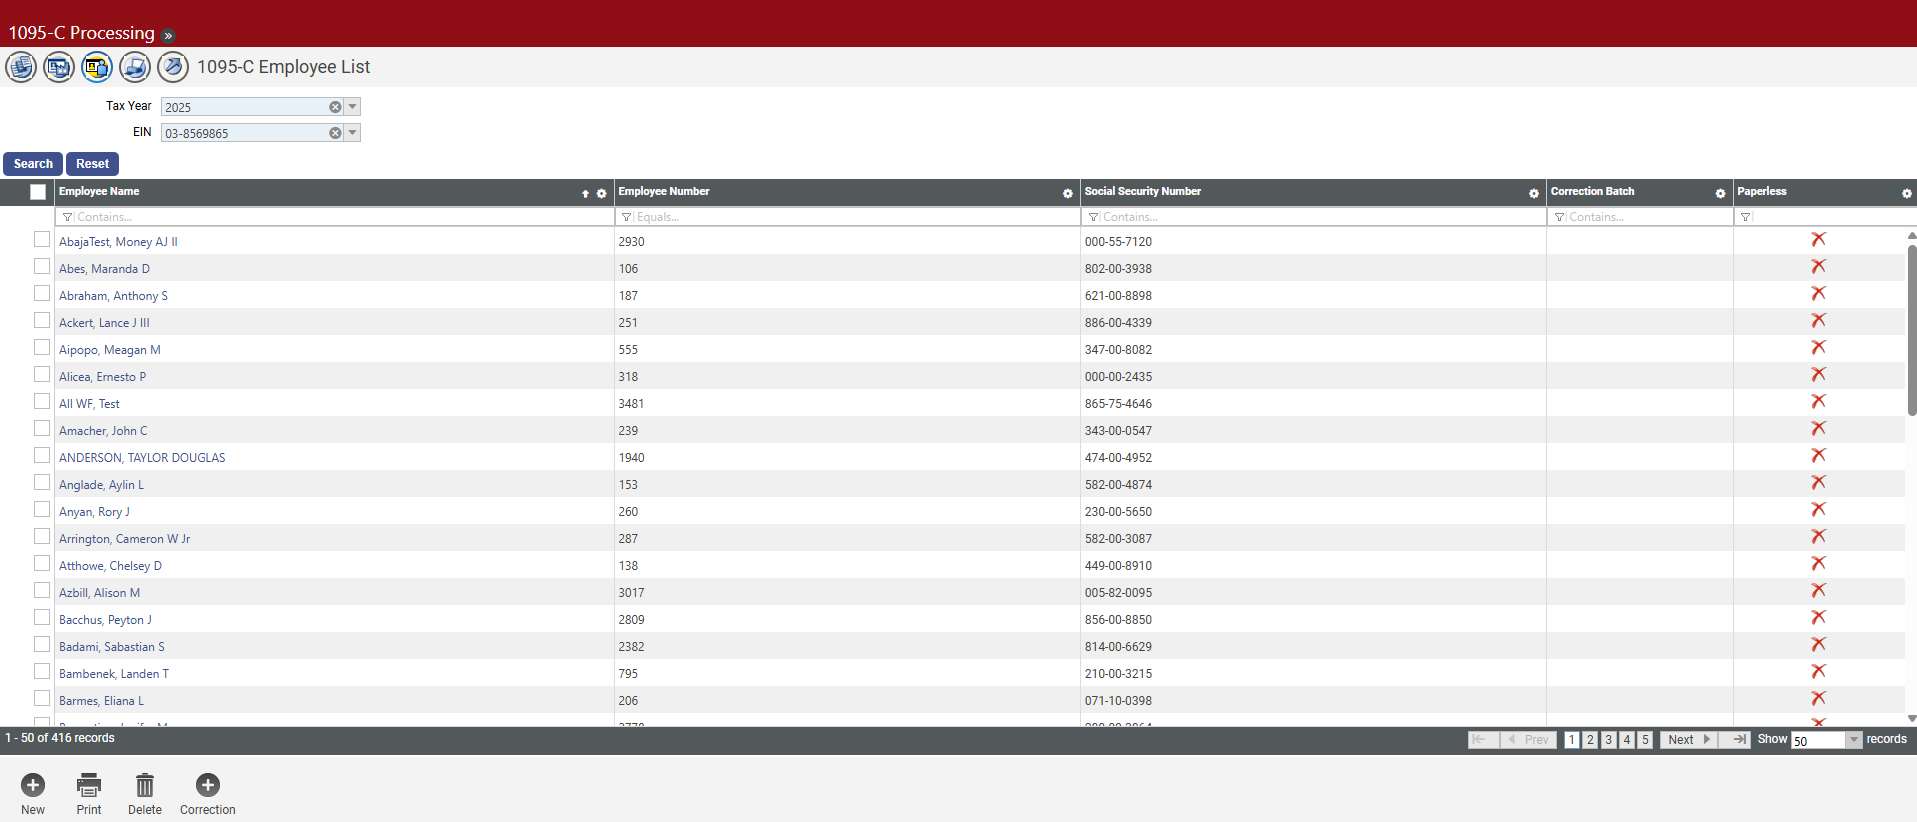Click the printer icon in the top toolbar
The image size is (1917, 822).
135,67
